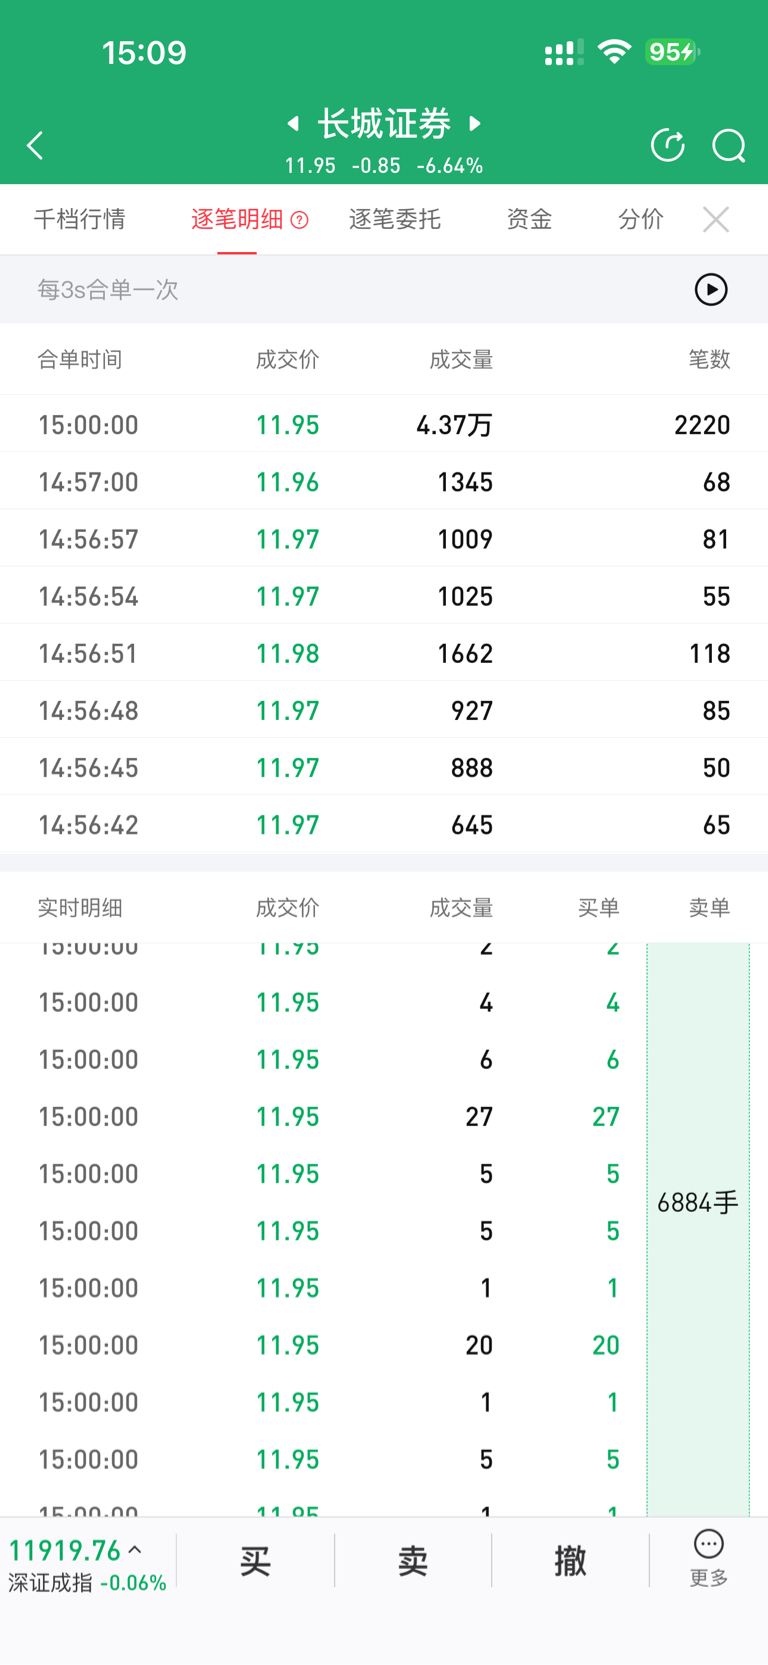Open search with the magnifier icon
Screen dimensions: 768x1665
pyautogui.click(x=729, y=146)
